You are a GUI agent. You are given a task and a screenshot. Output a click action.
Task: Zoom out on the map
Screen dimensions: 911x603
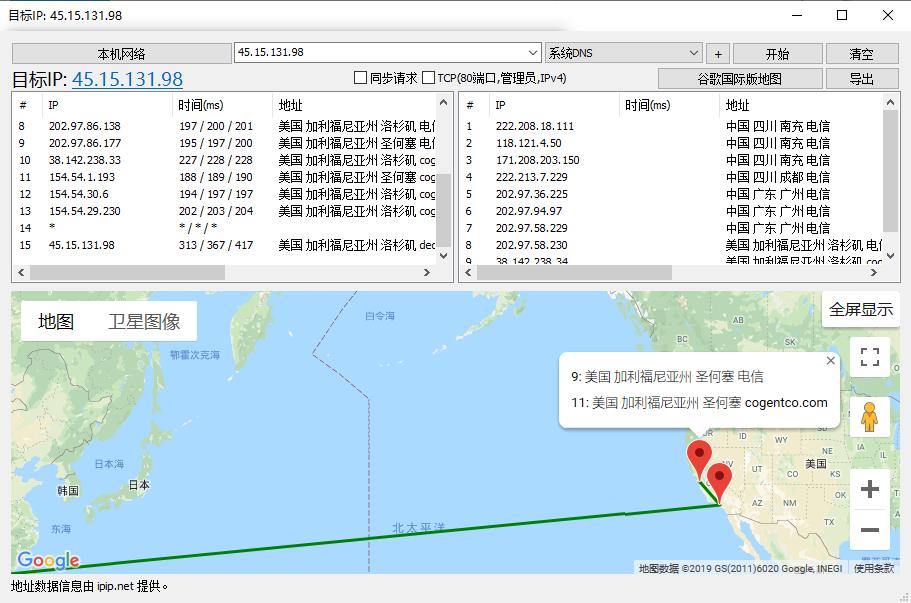coord(869,531)
